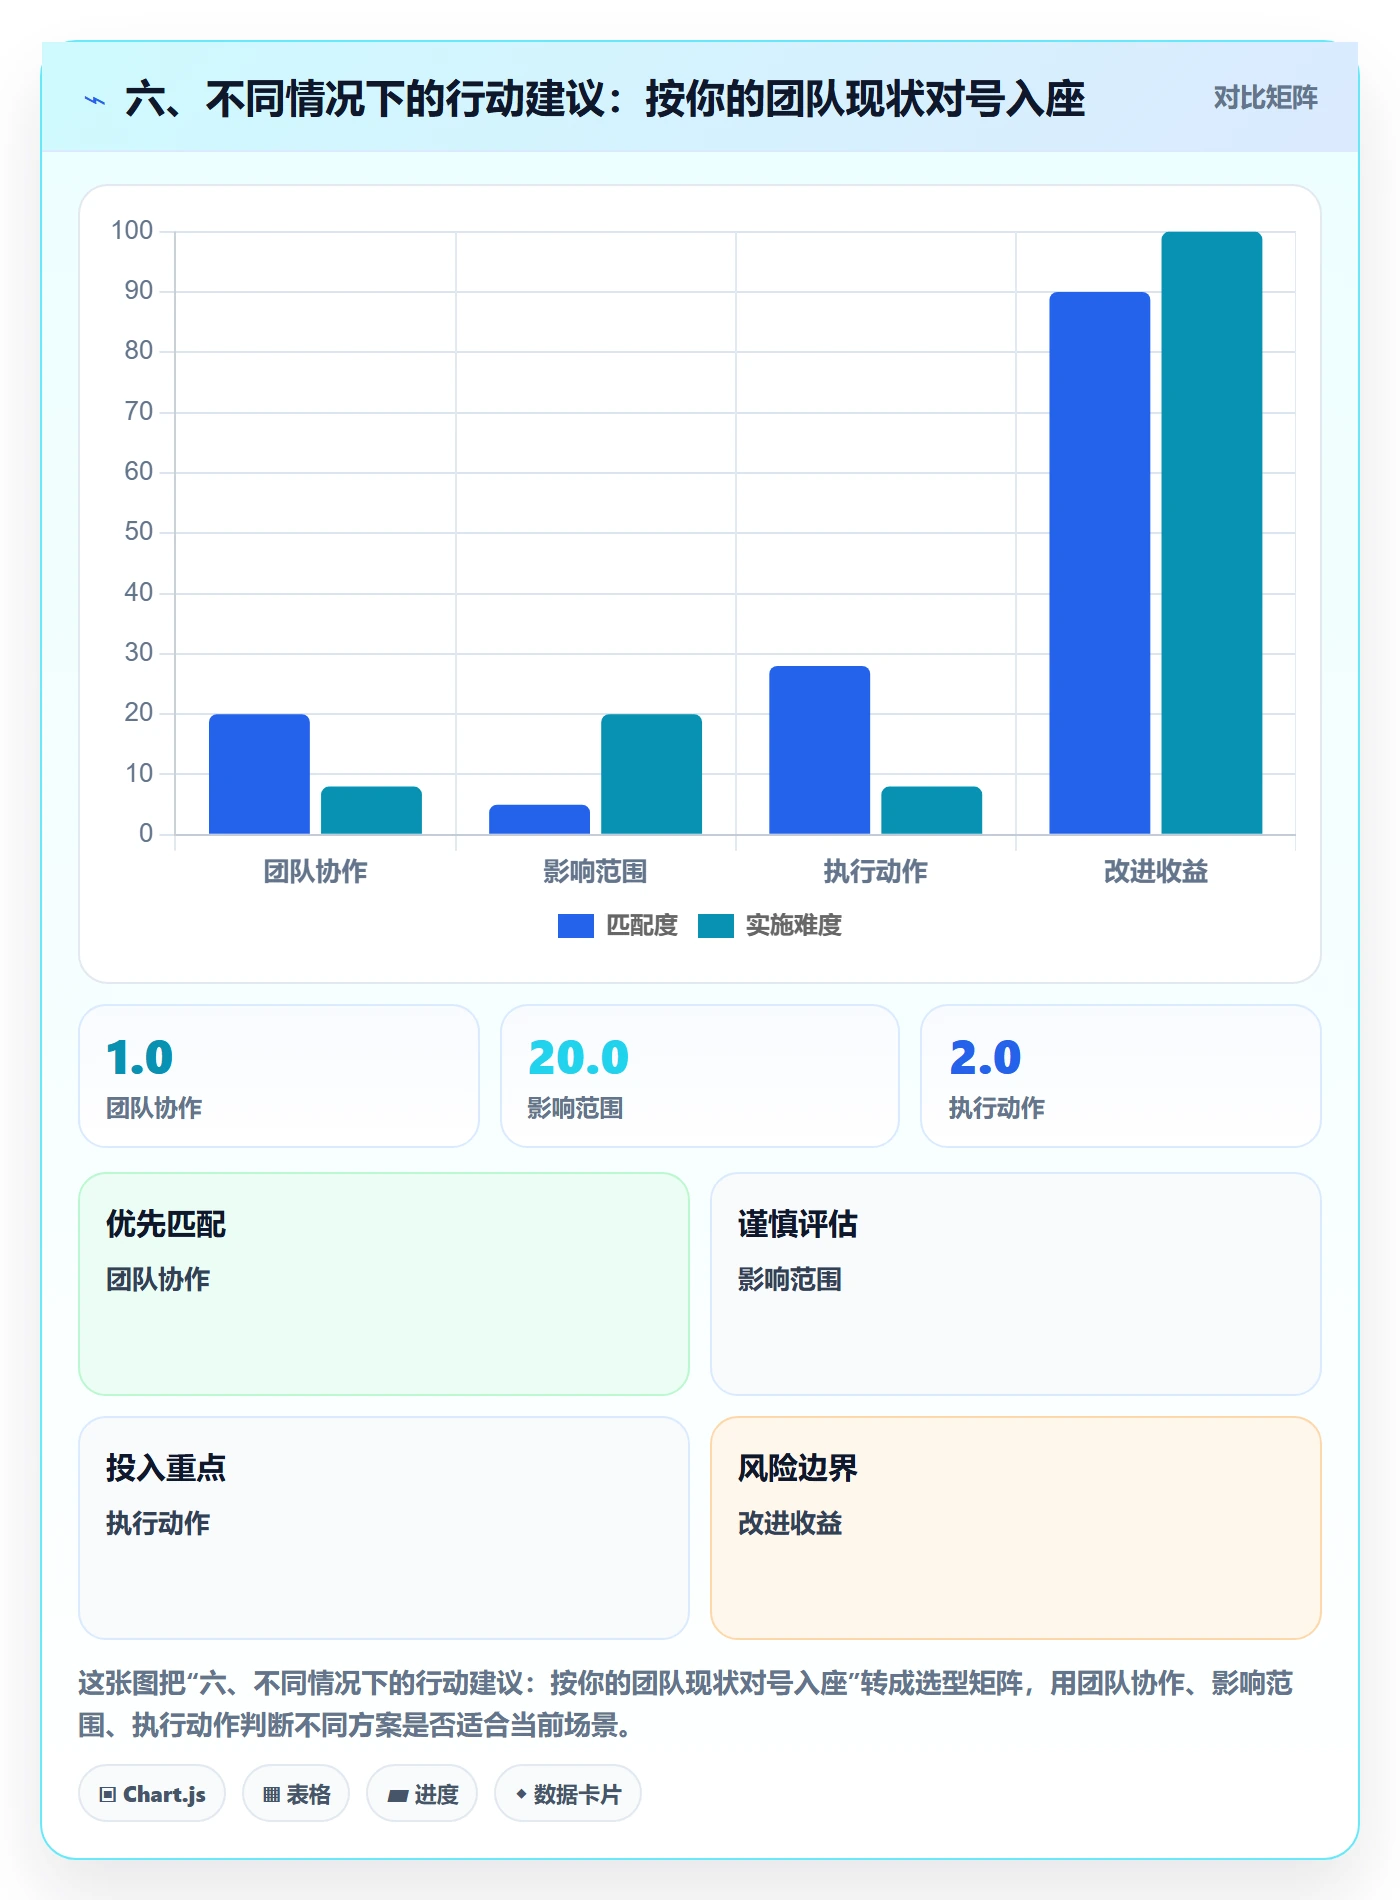The width and height of the screenshot is (1400, 1900).
Task: Click the 影响范围 x-axis label
Action: click(595, 872)
